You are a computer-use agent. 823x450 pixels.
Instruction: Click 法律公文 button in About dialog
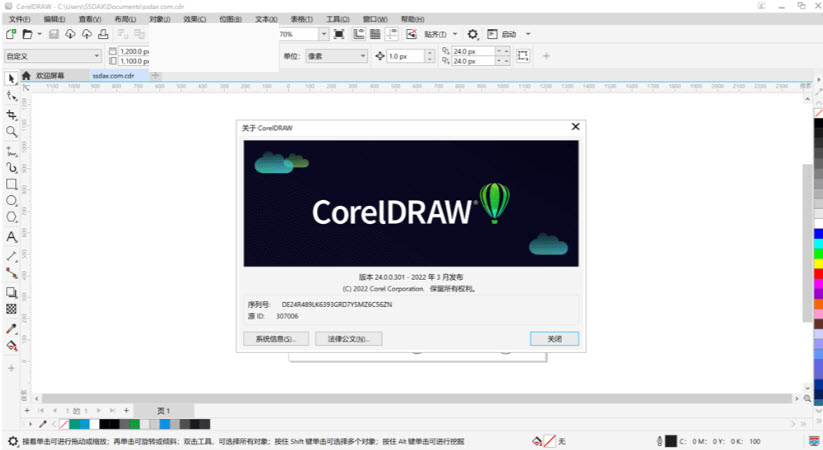coord(349,339)
